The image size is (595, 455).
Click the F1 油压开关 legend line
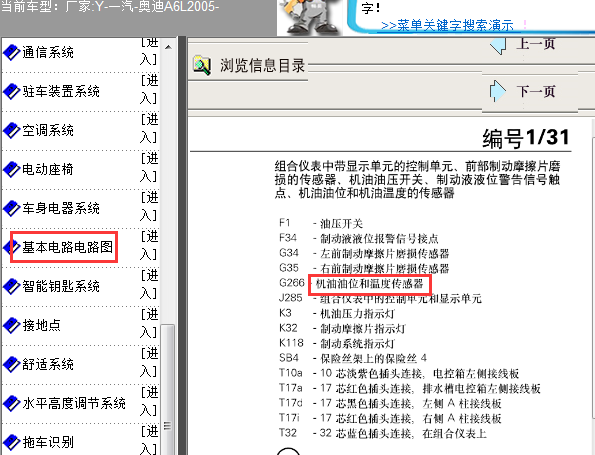[321, 224]
